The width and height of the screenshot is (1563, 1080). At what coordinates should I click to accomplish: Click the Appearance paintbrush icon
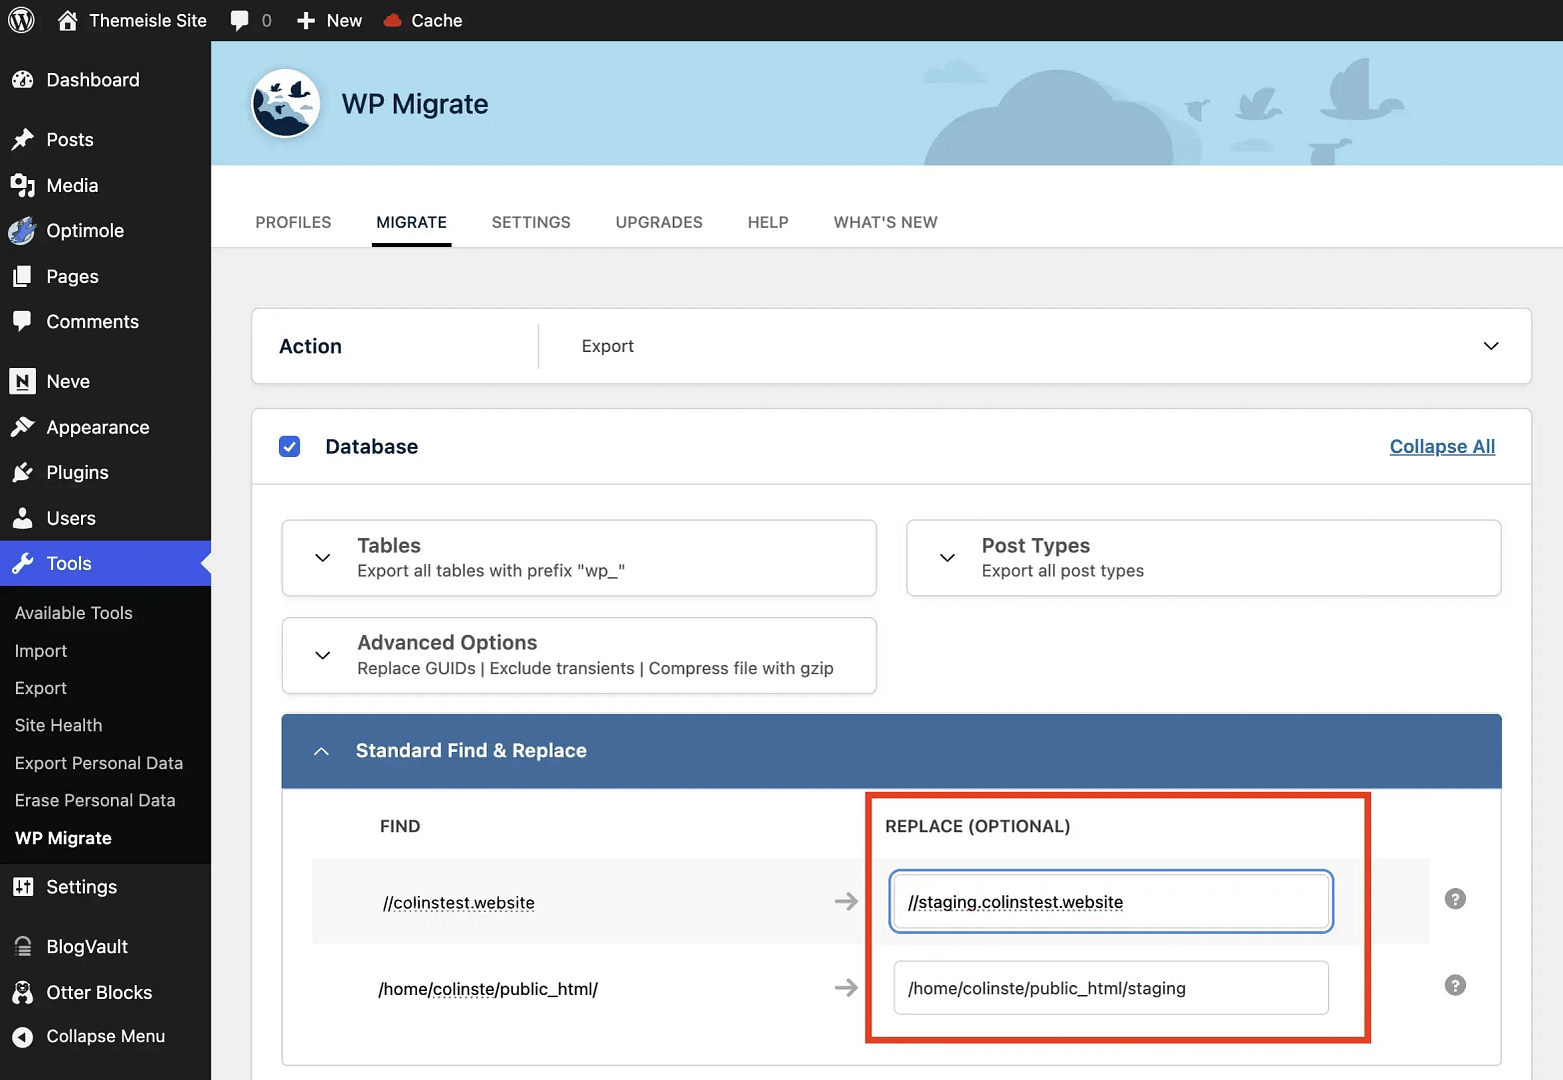point(22,427)
